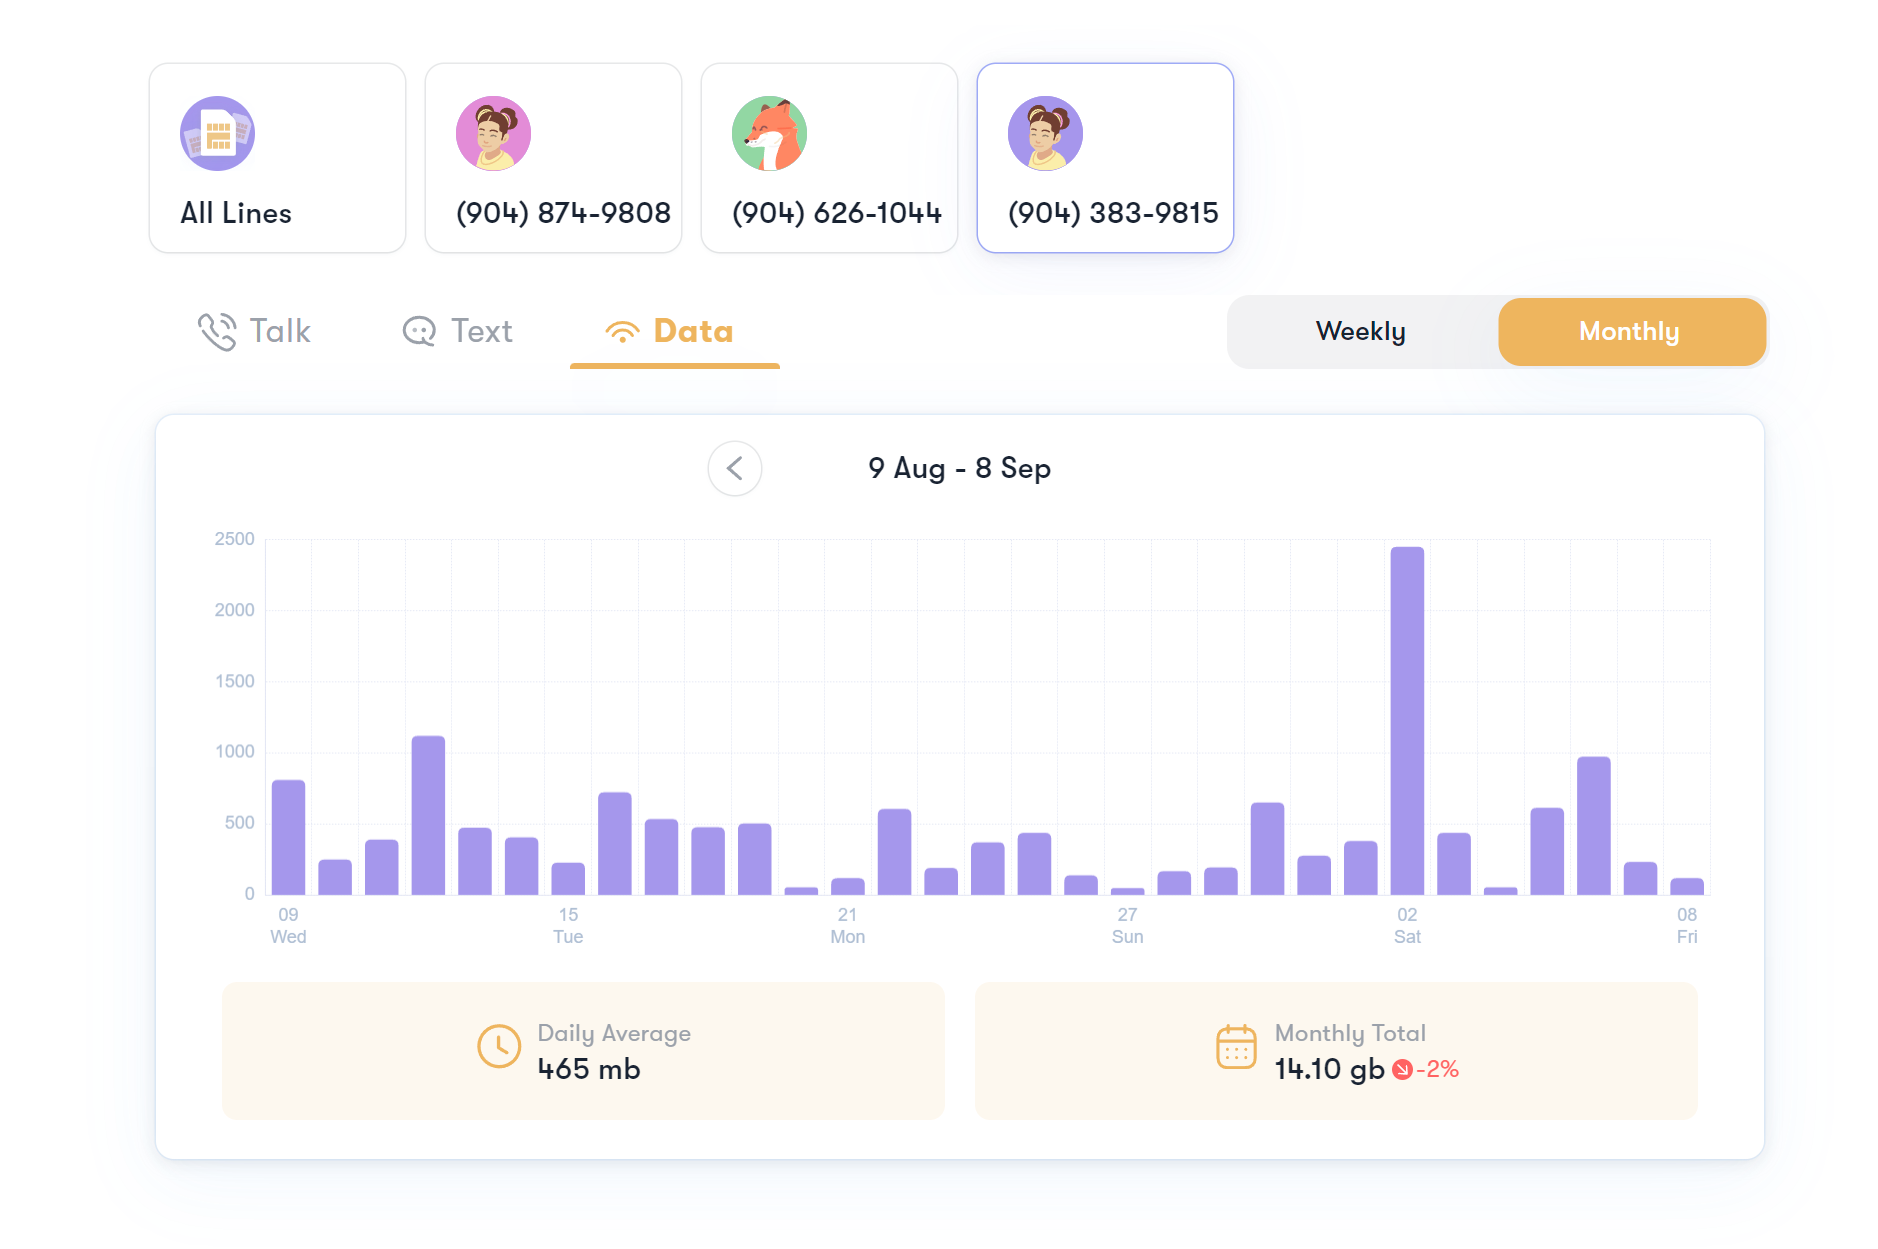The width and height of the screenshot is (1878, 1249).
Task: Click the purple avatar for (904) 383-9815
Action: click(x=1045, y=134)
